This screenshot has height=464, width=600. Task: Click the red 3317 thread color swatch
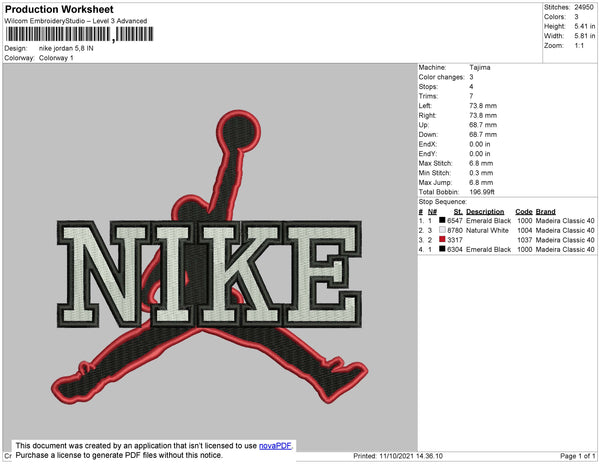click(442, 239)
